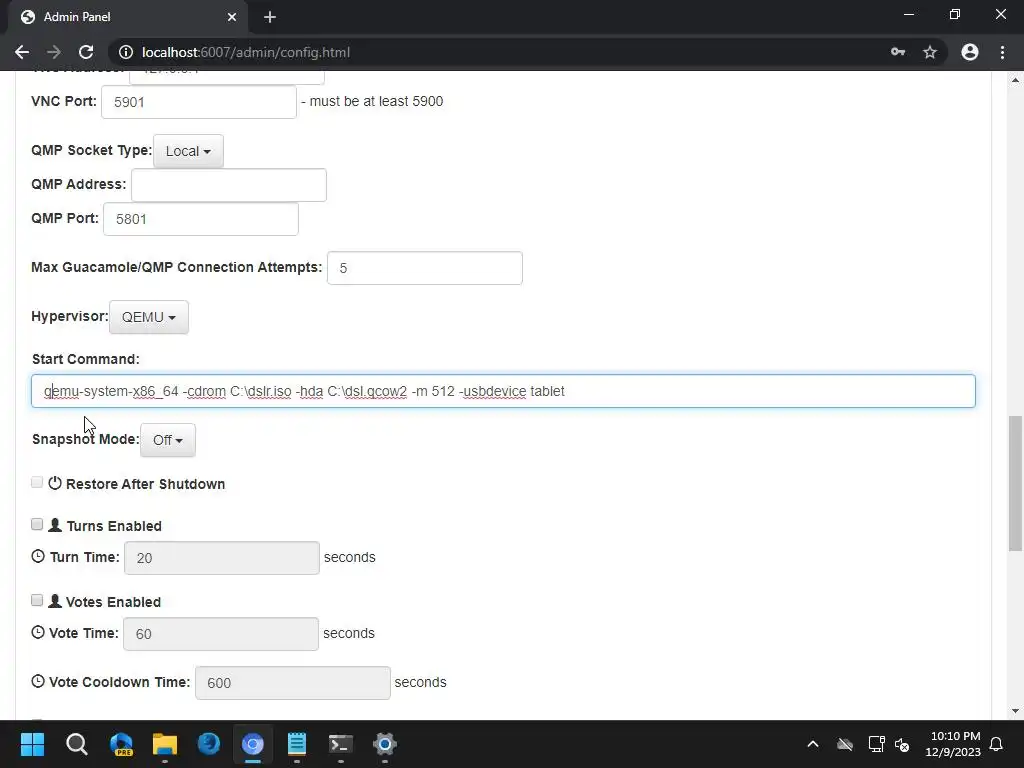Click the Votes Enabled label text
The image size is (1024, 768).
tap(113, 601)
